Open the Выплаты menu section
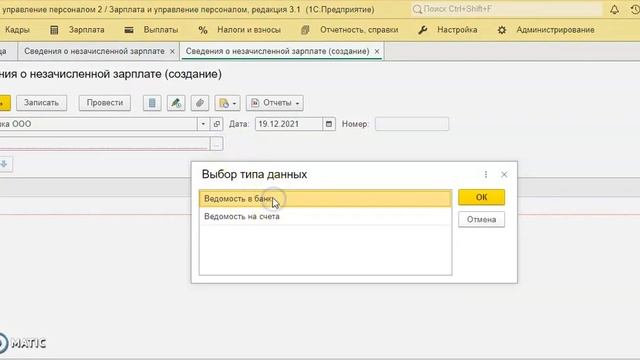640x360 pixels. (161, 30)
